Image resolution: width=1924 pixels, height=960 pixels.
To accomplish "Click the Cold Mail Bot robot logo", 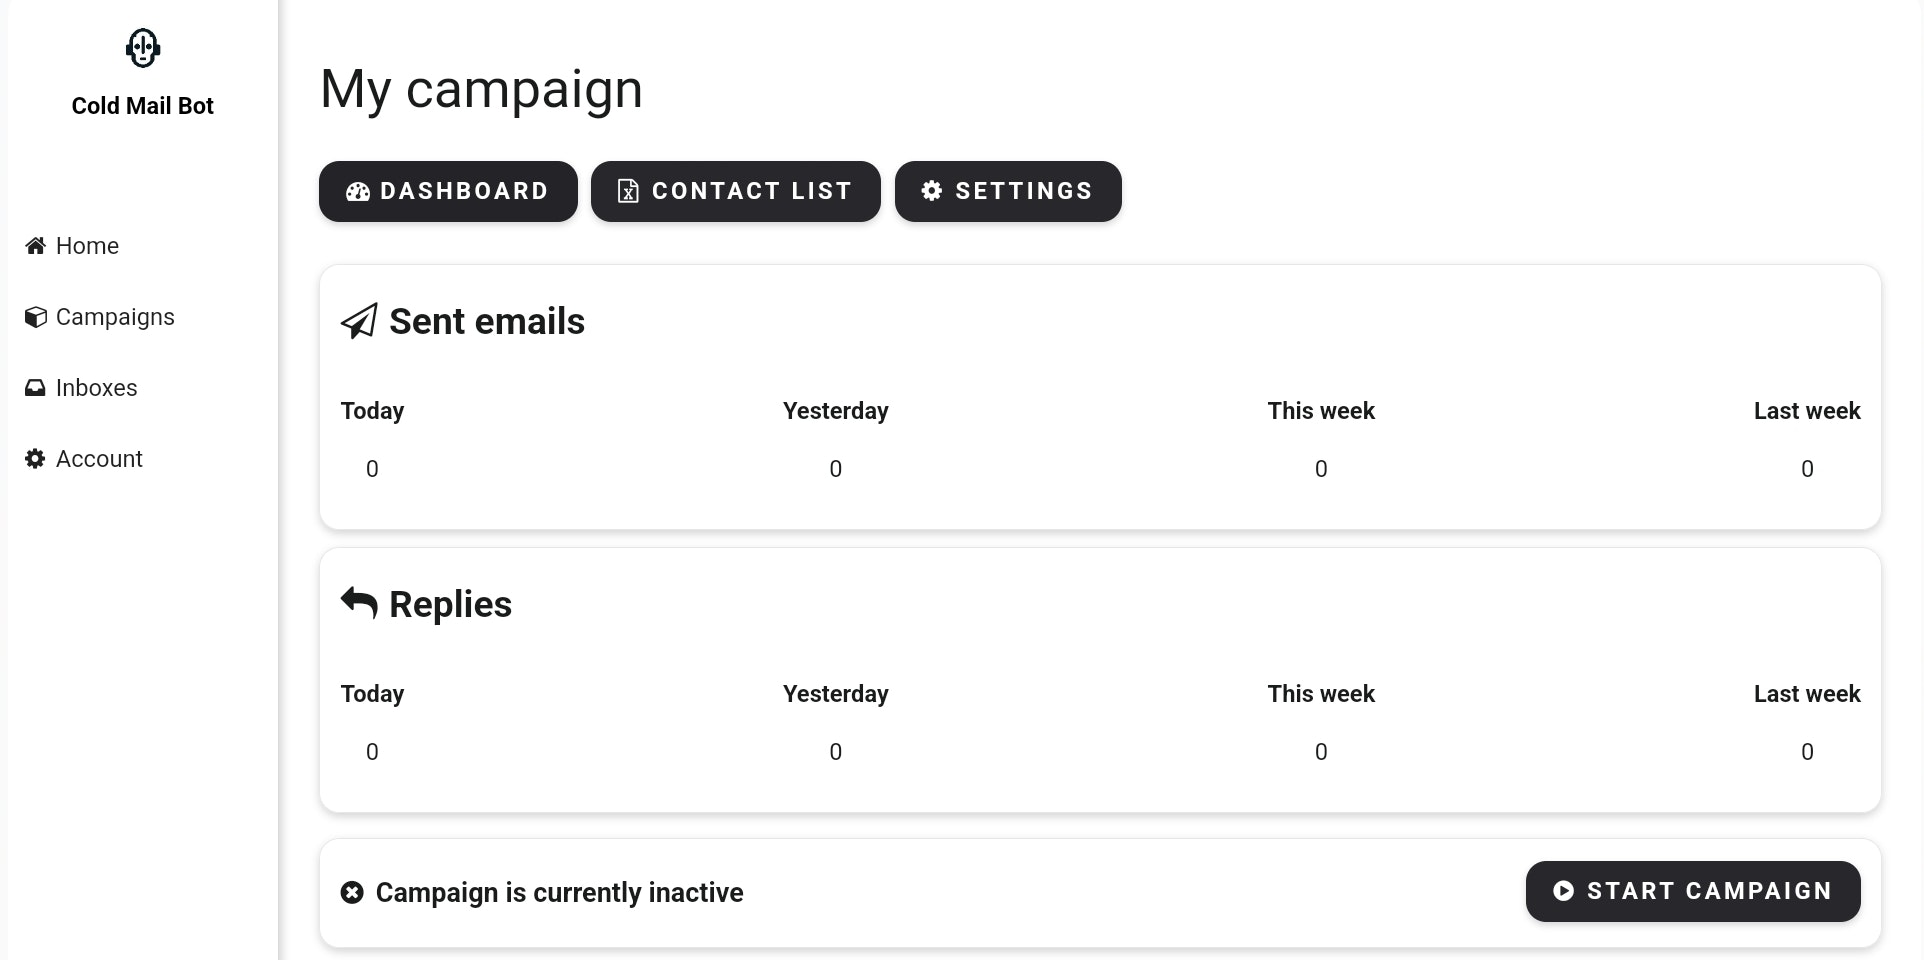I will (x=143, y=48).
